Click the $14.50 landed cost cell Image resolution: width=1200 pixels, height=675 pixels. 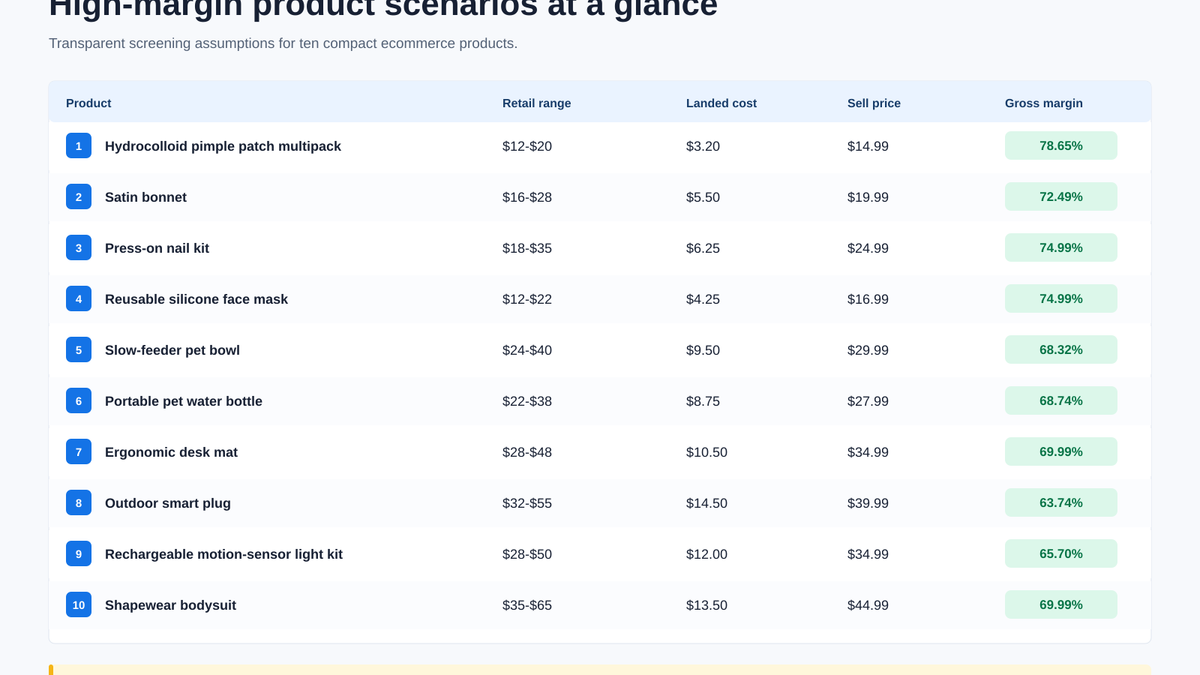point(707,503)
